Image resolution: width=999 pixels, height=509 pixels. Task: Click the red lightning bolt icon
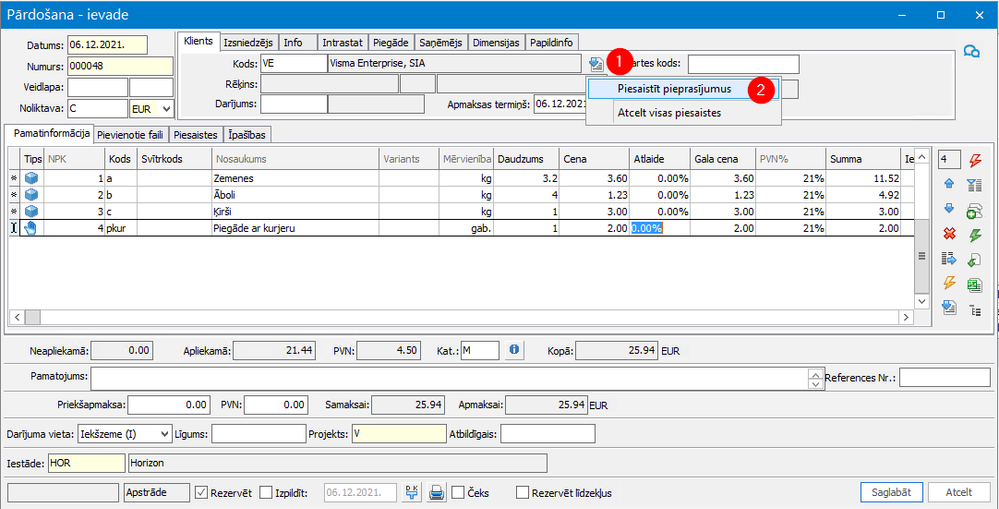[x=976, y=159]
